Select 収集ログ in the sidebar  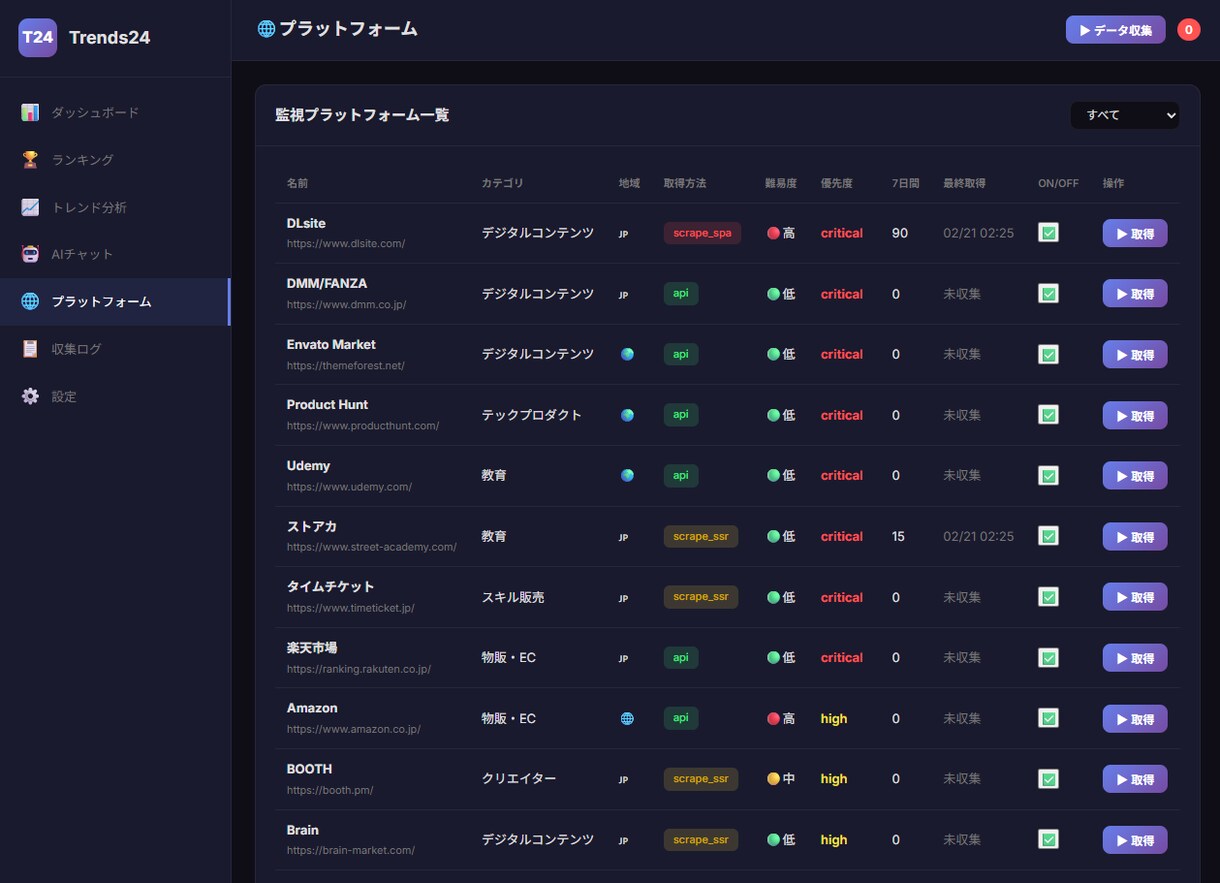point(115,349)
